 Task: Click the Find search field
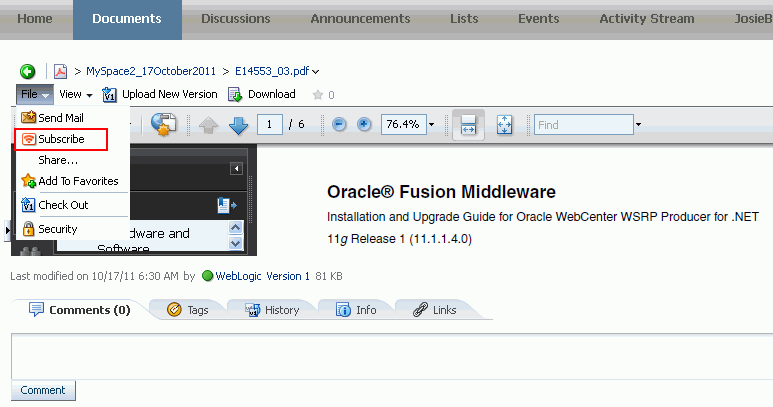click(584, 125)
